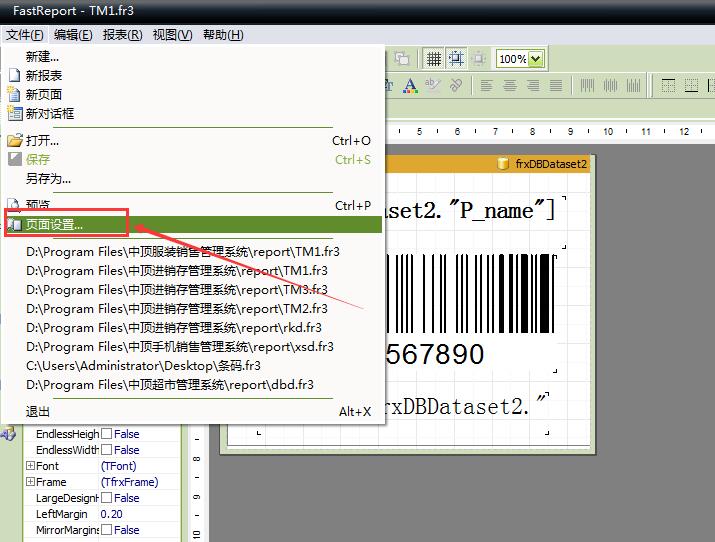Align text left icon
The width and height of the screenshot is (715, 542).
(487, 85)
